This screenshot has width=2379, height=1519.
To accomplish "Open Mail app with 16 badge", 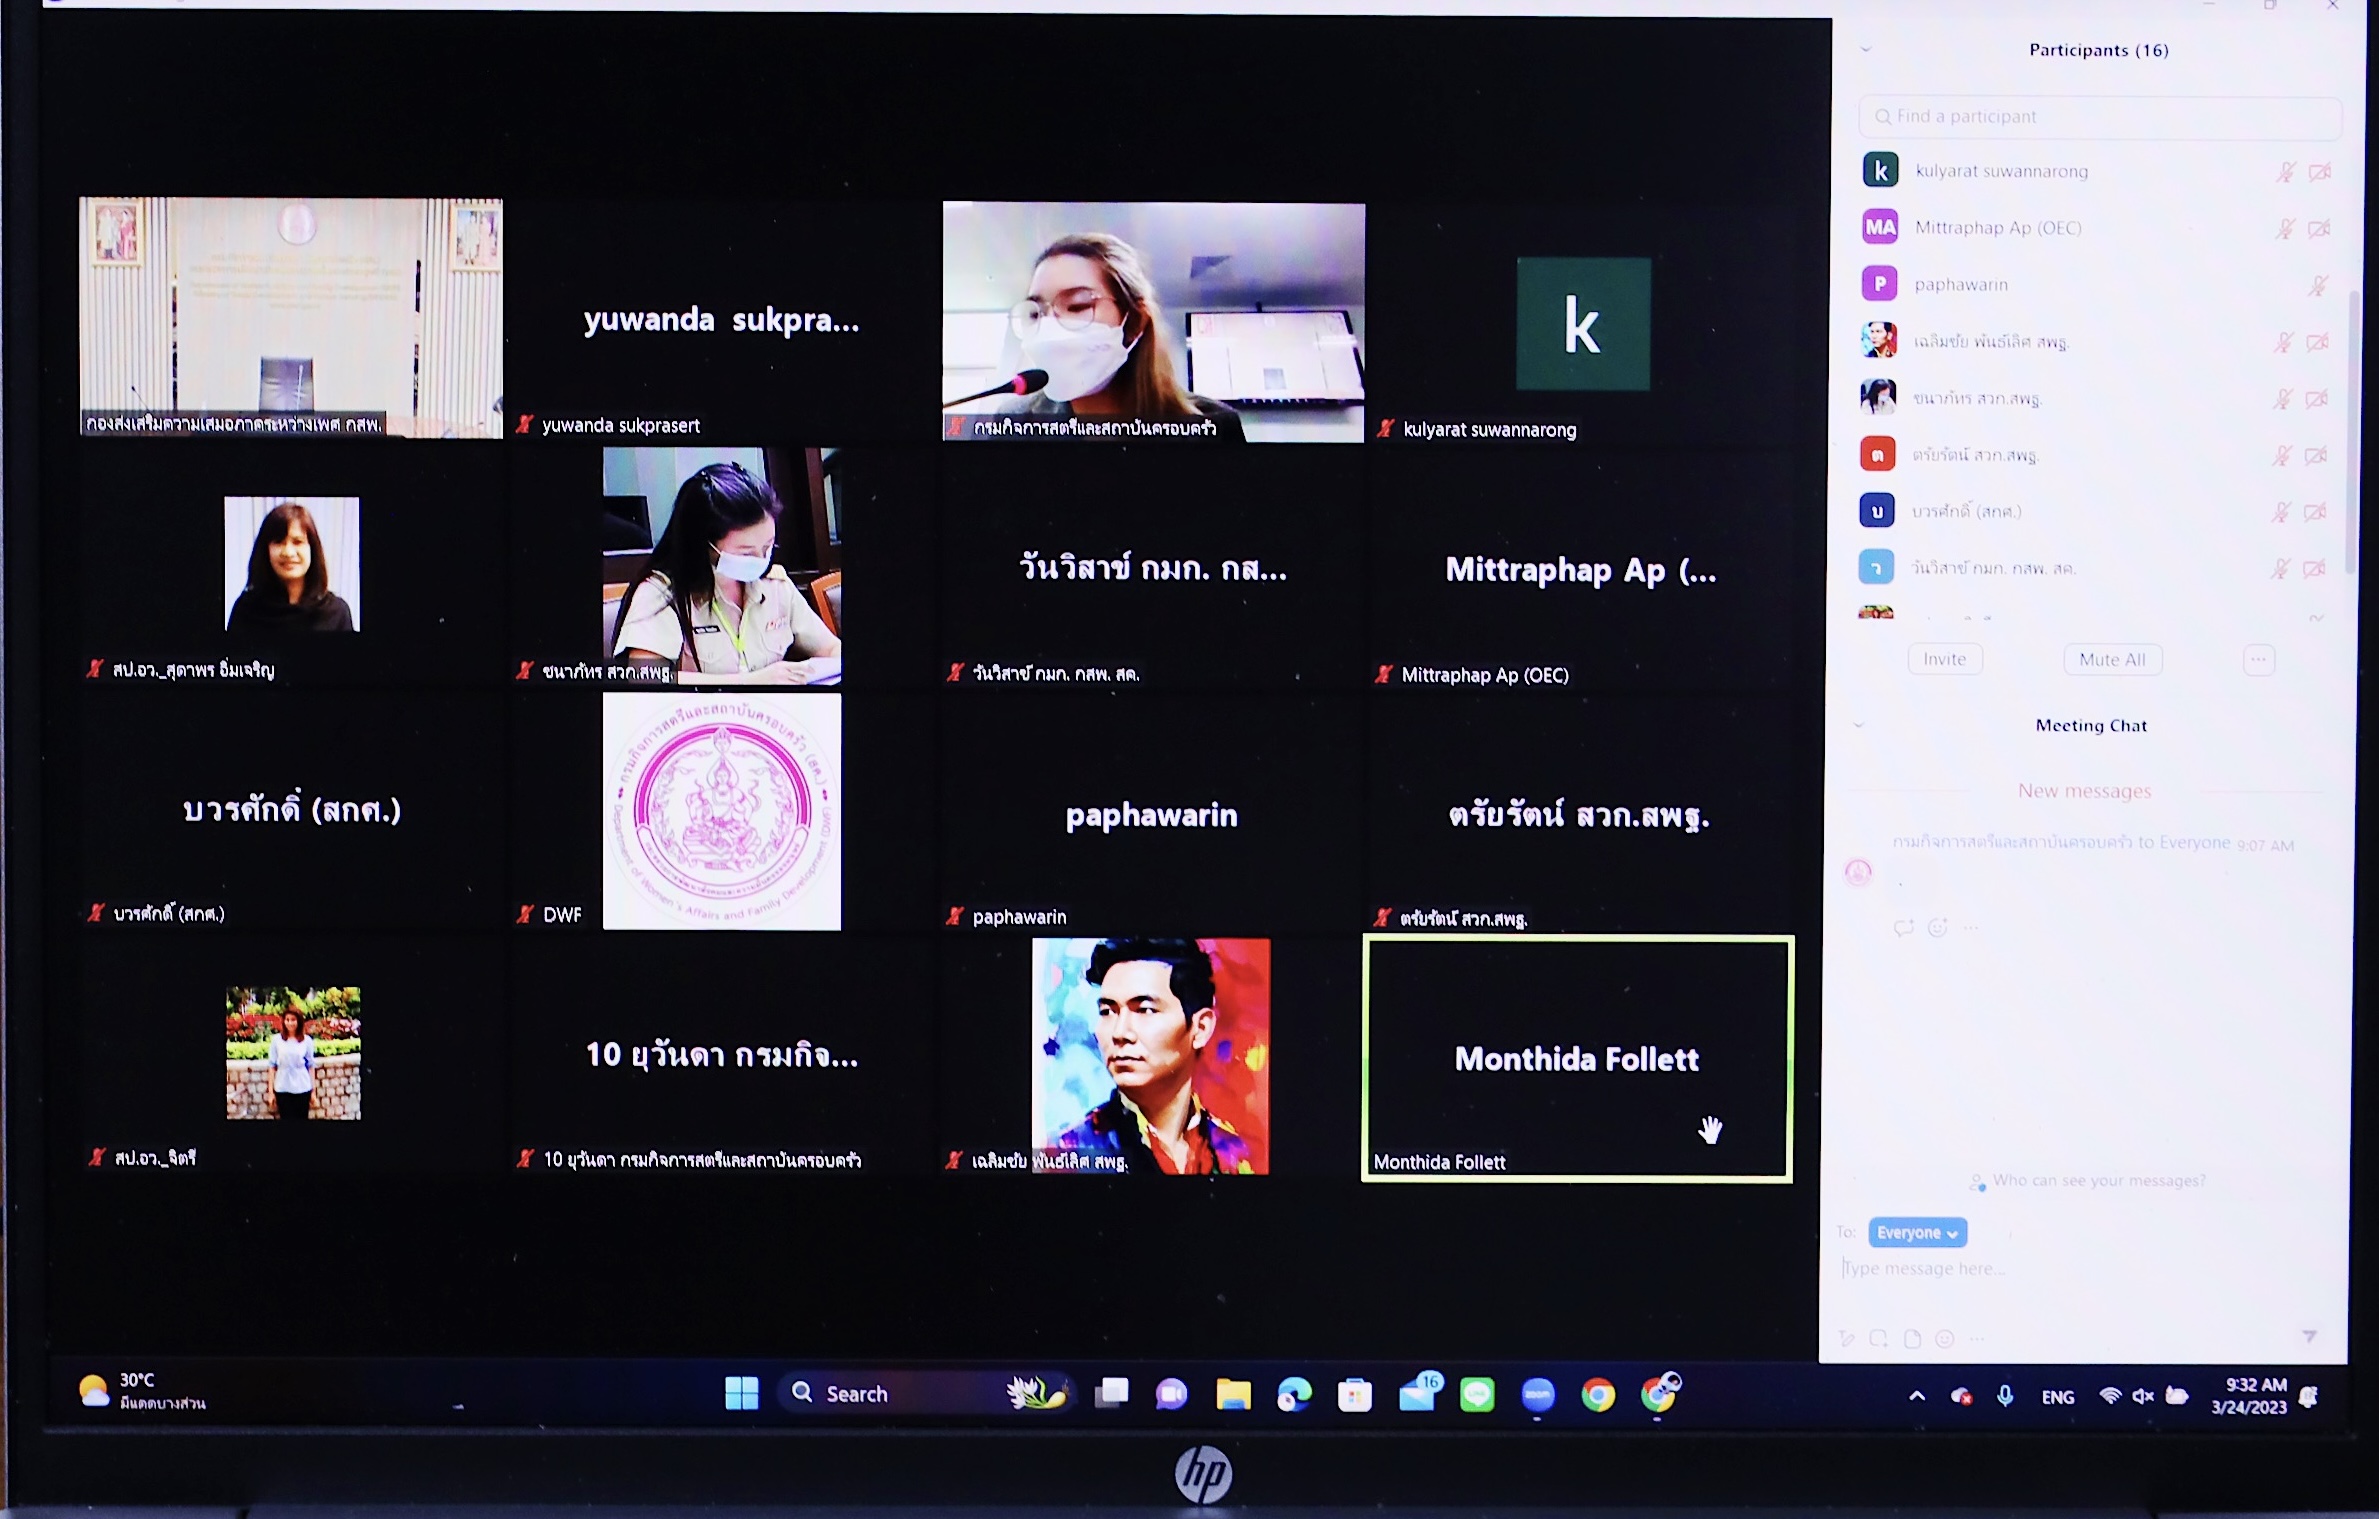I will [x=1418, y=1392].
